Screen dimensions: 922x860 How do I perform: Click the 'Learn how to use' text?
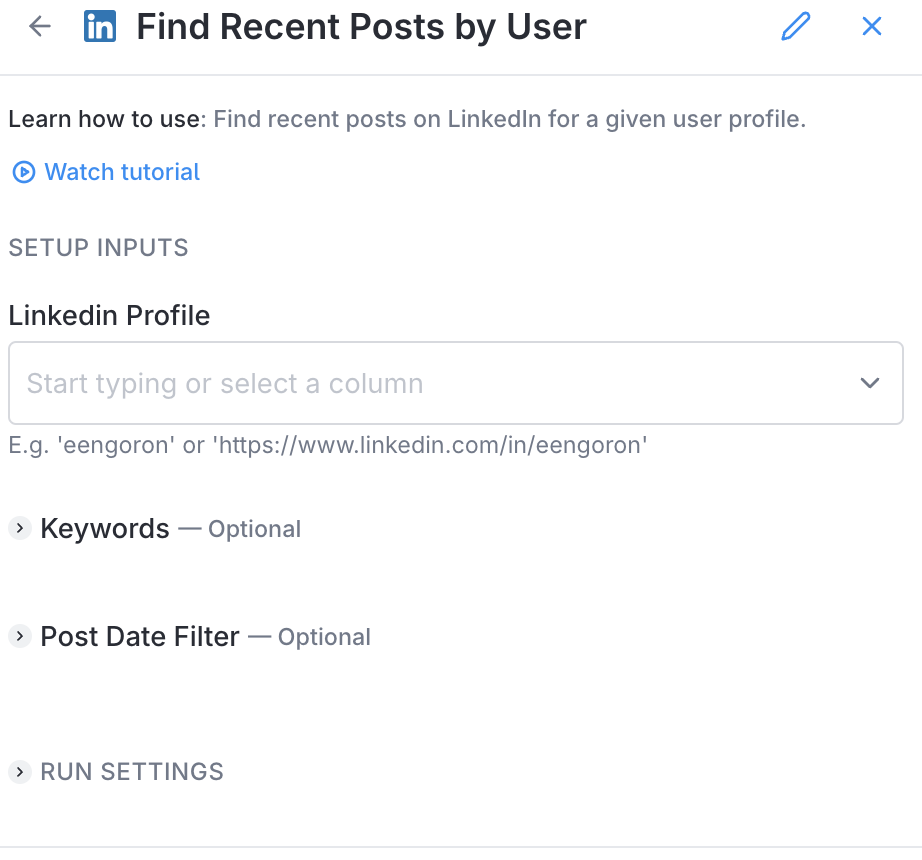pos(105,120)
